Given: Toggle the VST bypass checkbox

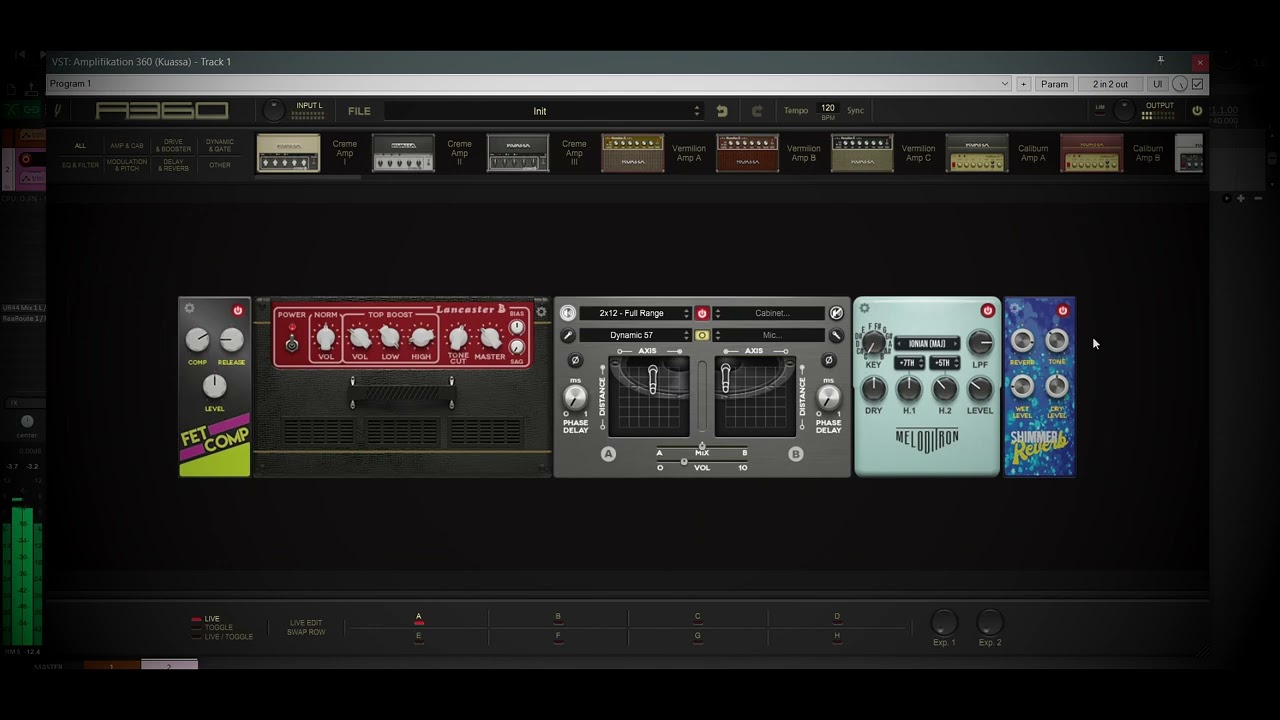Looking at the screenshot, I should point(1198,84).
